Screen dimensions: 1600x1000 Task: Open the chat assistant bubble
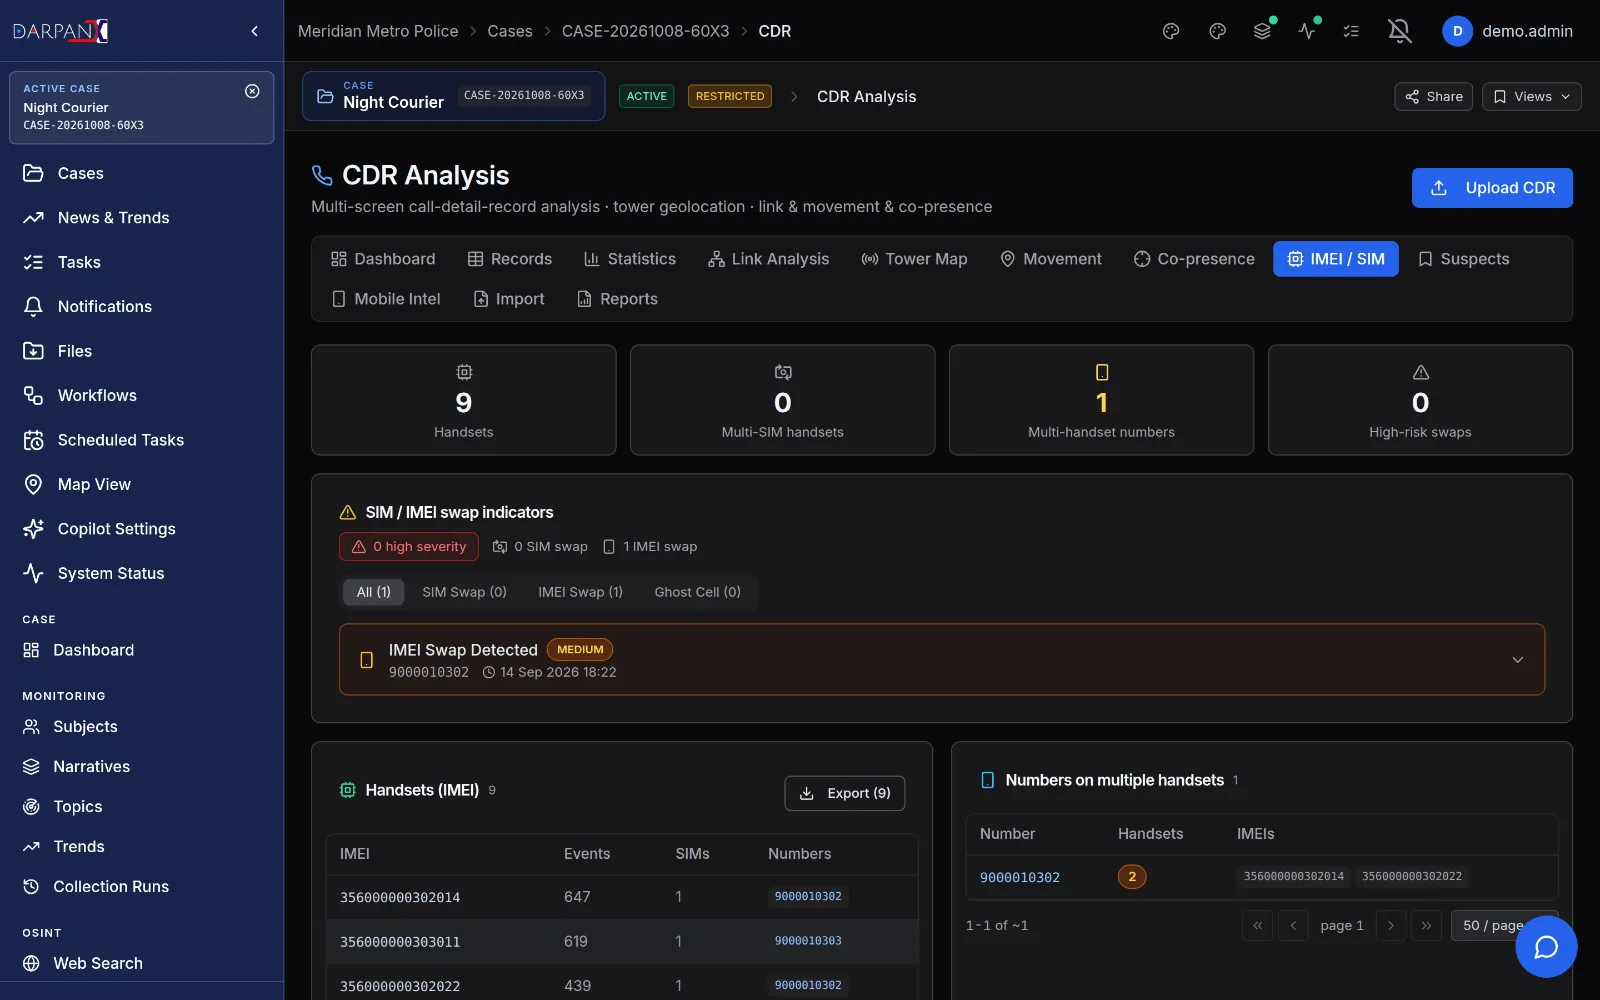click(x=1546, y=946)
